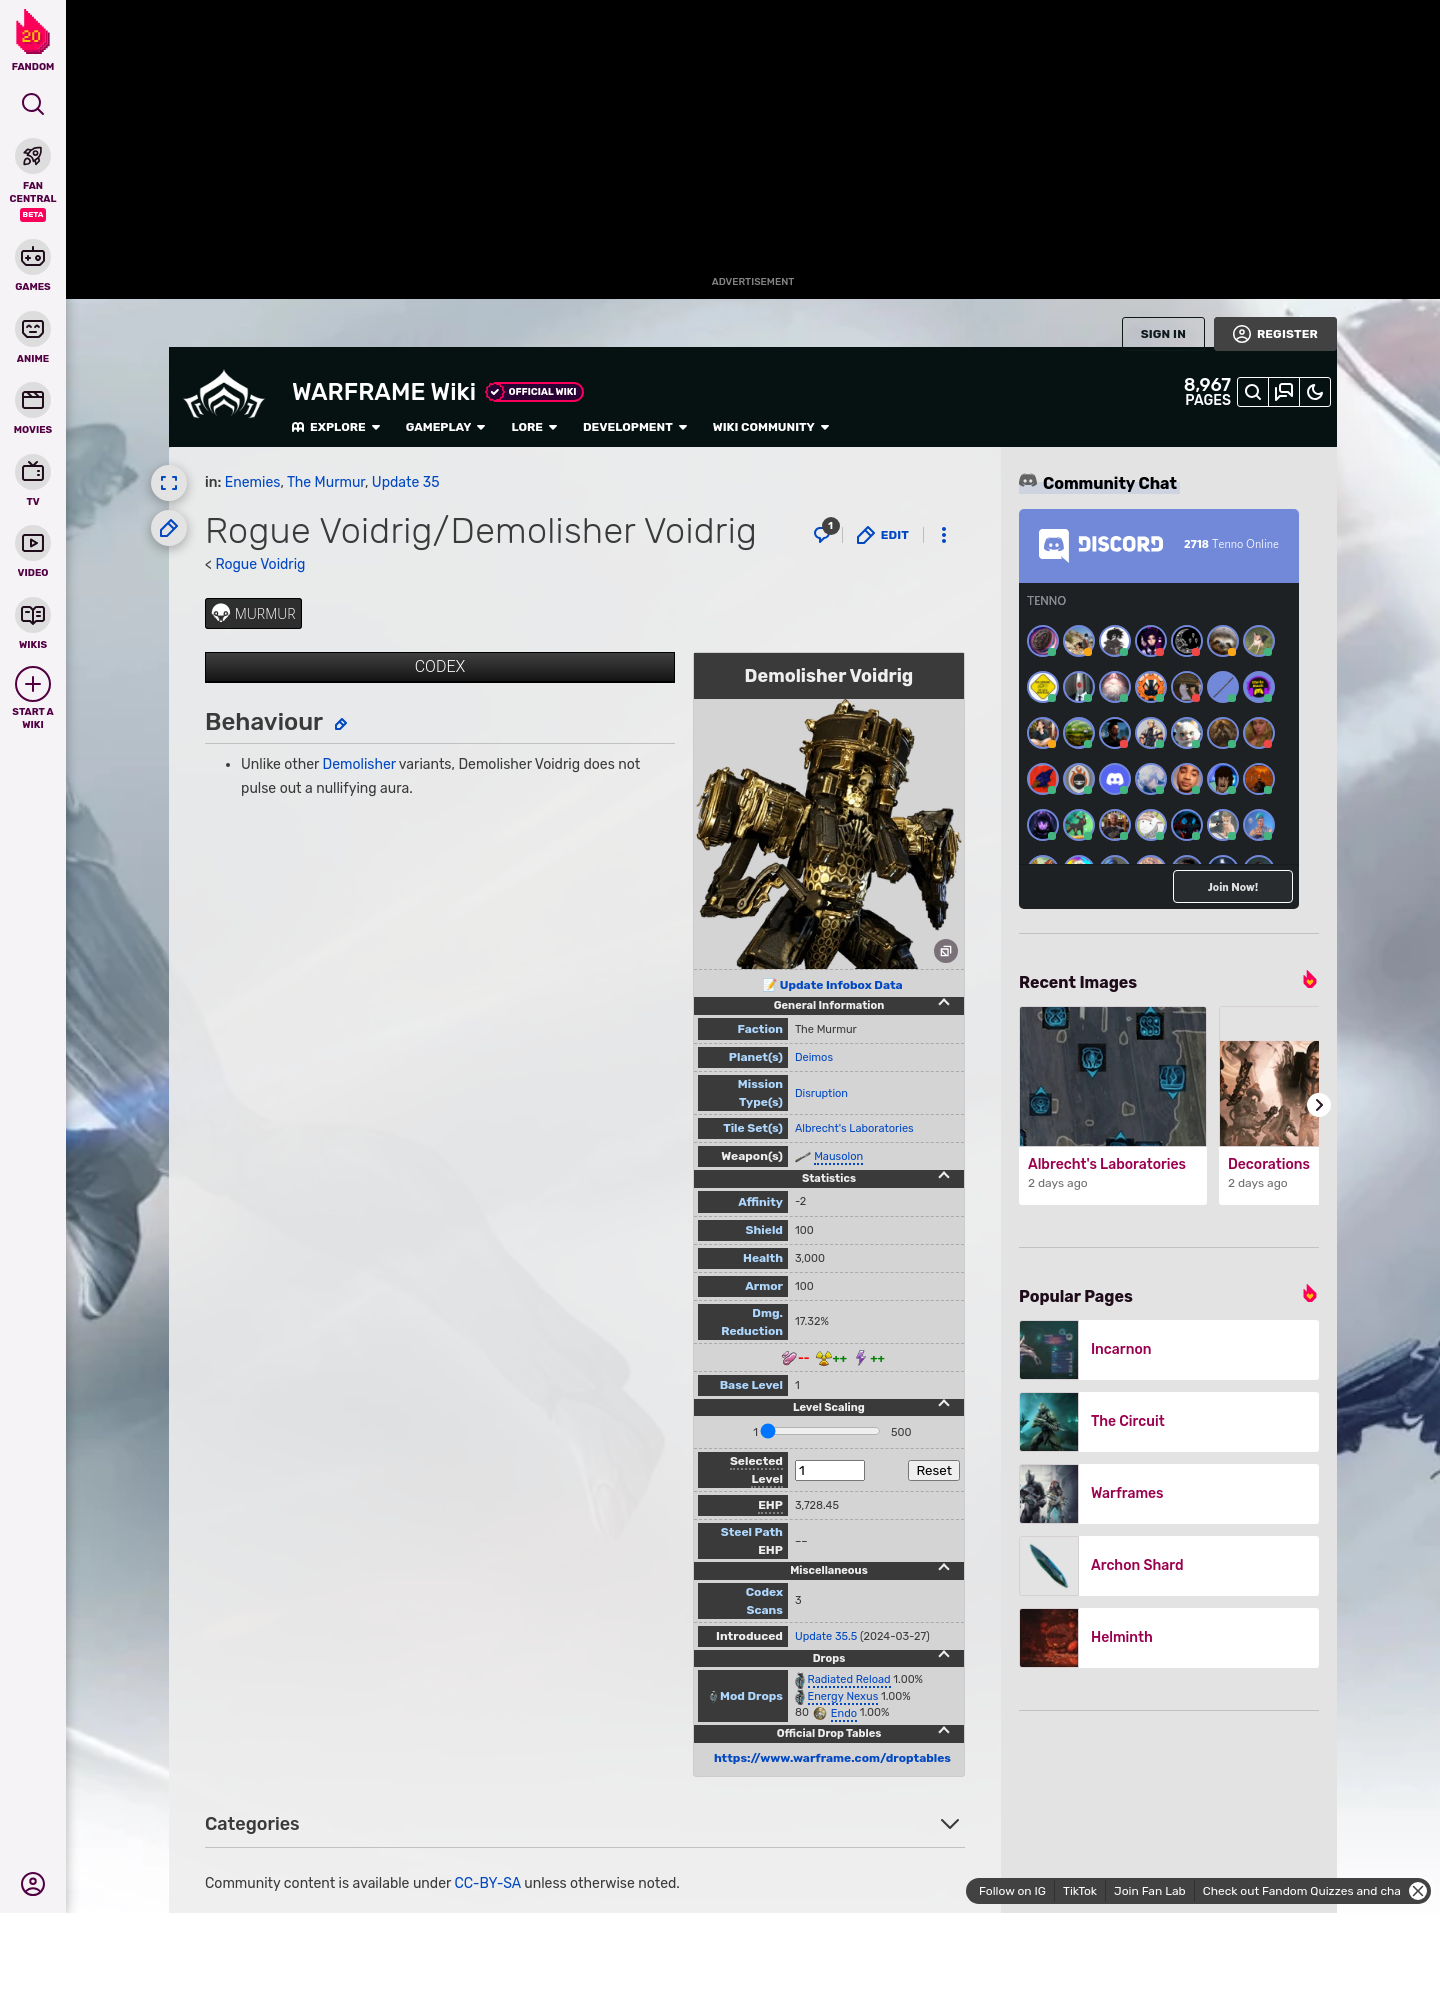Open Fan Central rocket icon
Viewport: 1440px width, 2000px height.
coord(33,157)
